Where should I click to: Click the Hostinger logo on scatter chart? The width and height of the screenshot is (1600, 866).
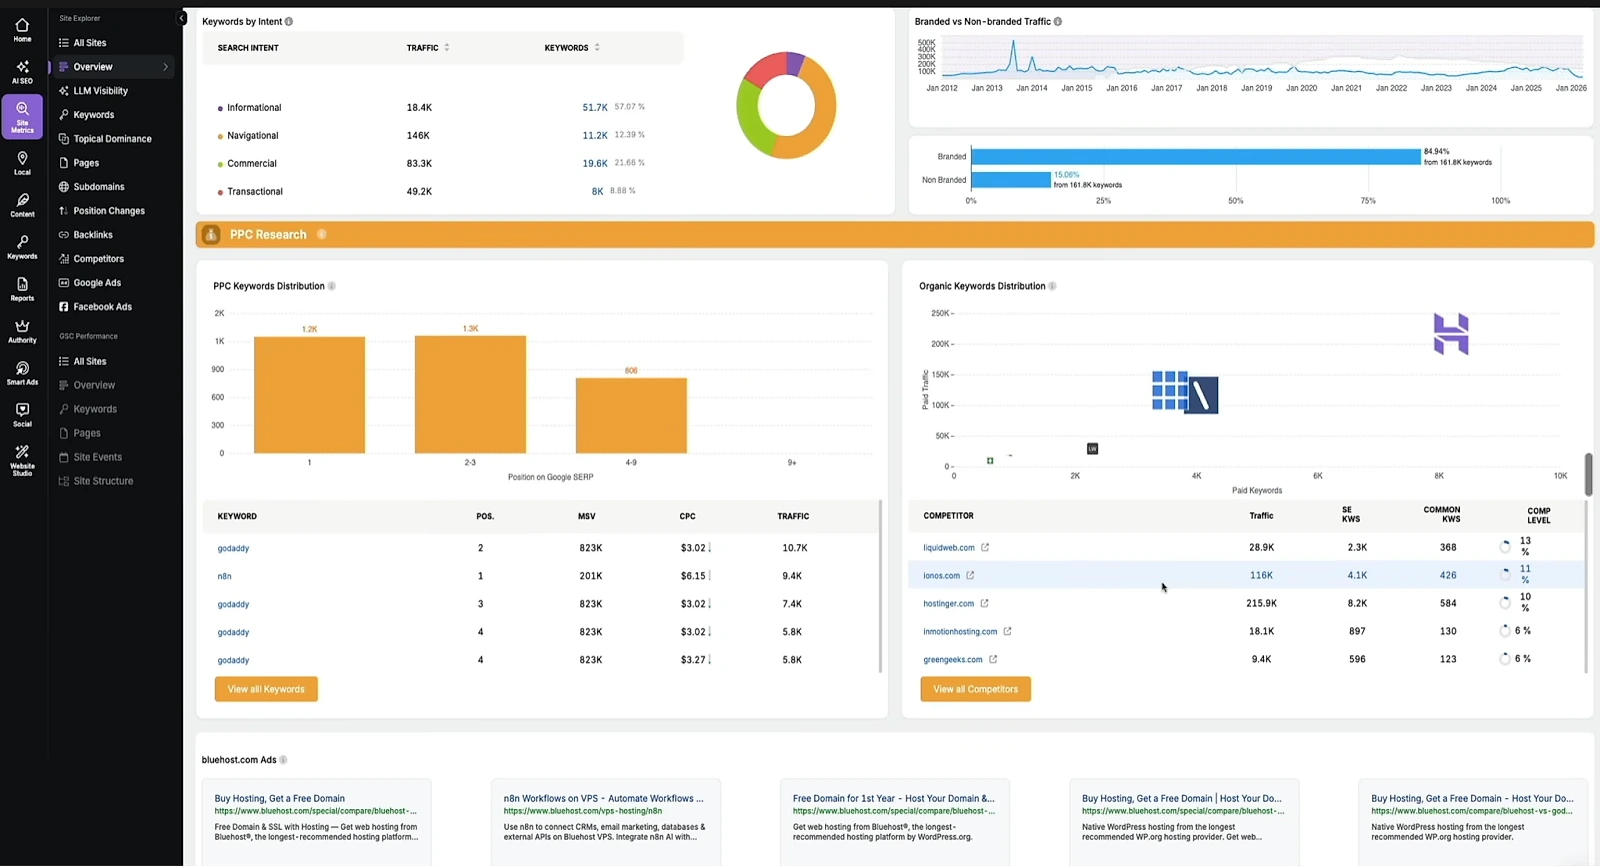[x=1451, y=334]
